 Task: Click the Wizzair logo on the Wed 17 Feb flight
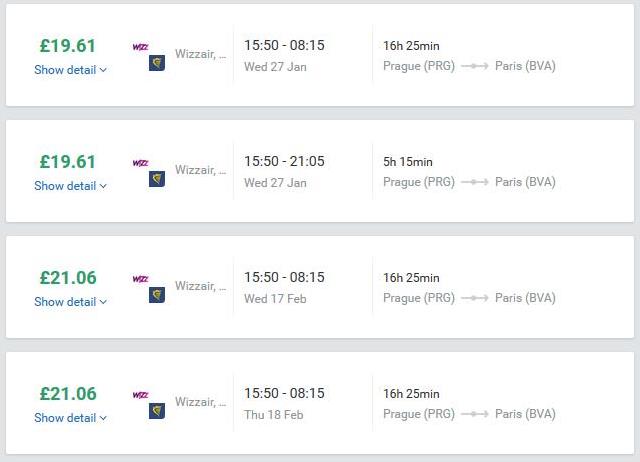coord(140,279)
